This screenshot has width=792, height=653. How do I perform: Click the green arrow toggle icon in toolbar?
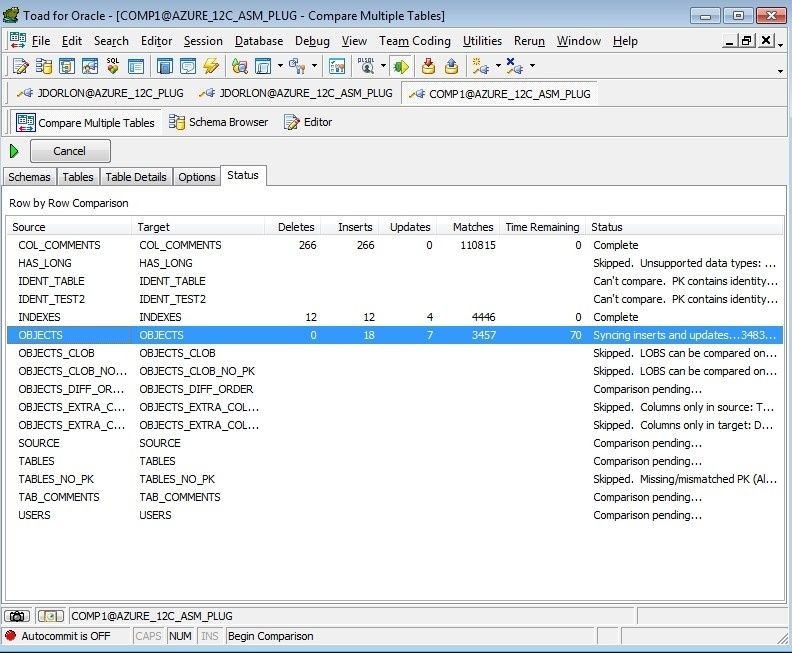pyautogui.click(x=401, y=66)
